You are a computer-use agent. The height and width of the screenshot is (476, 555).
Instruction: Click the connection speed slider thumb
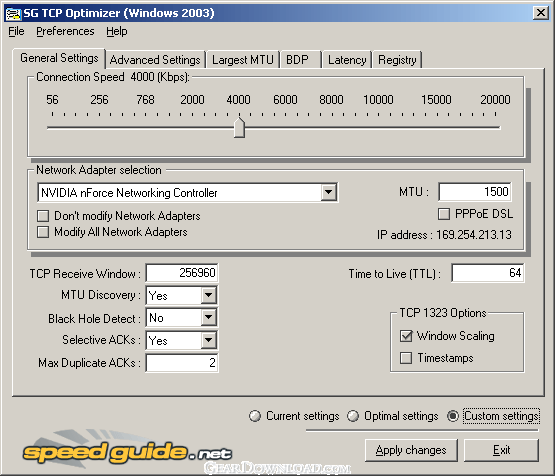coord(239,127)
